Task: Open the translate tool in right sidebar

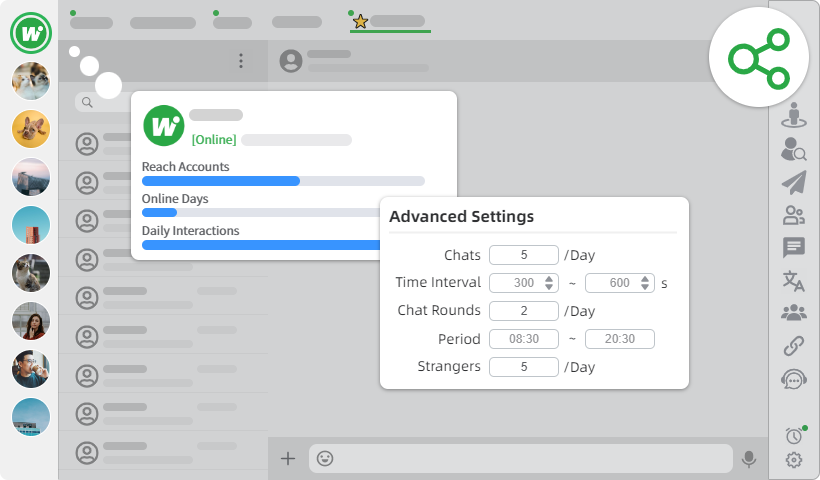Action: 794,280
